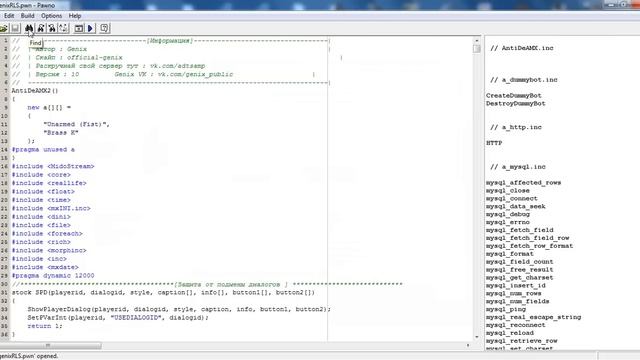Open the Build menu

pyautogui.click(x=27, y=16)
